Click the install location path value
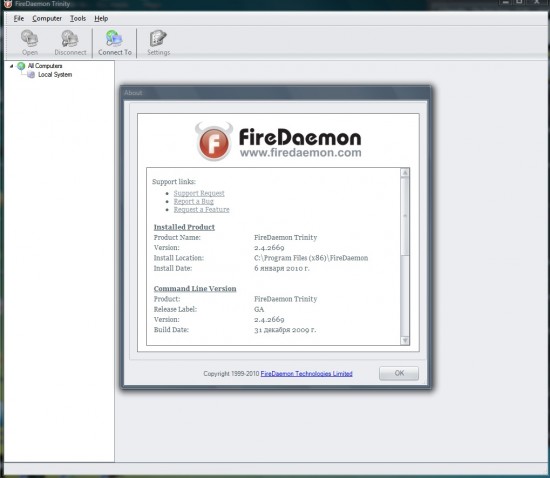 (311, 258)
